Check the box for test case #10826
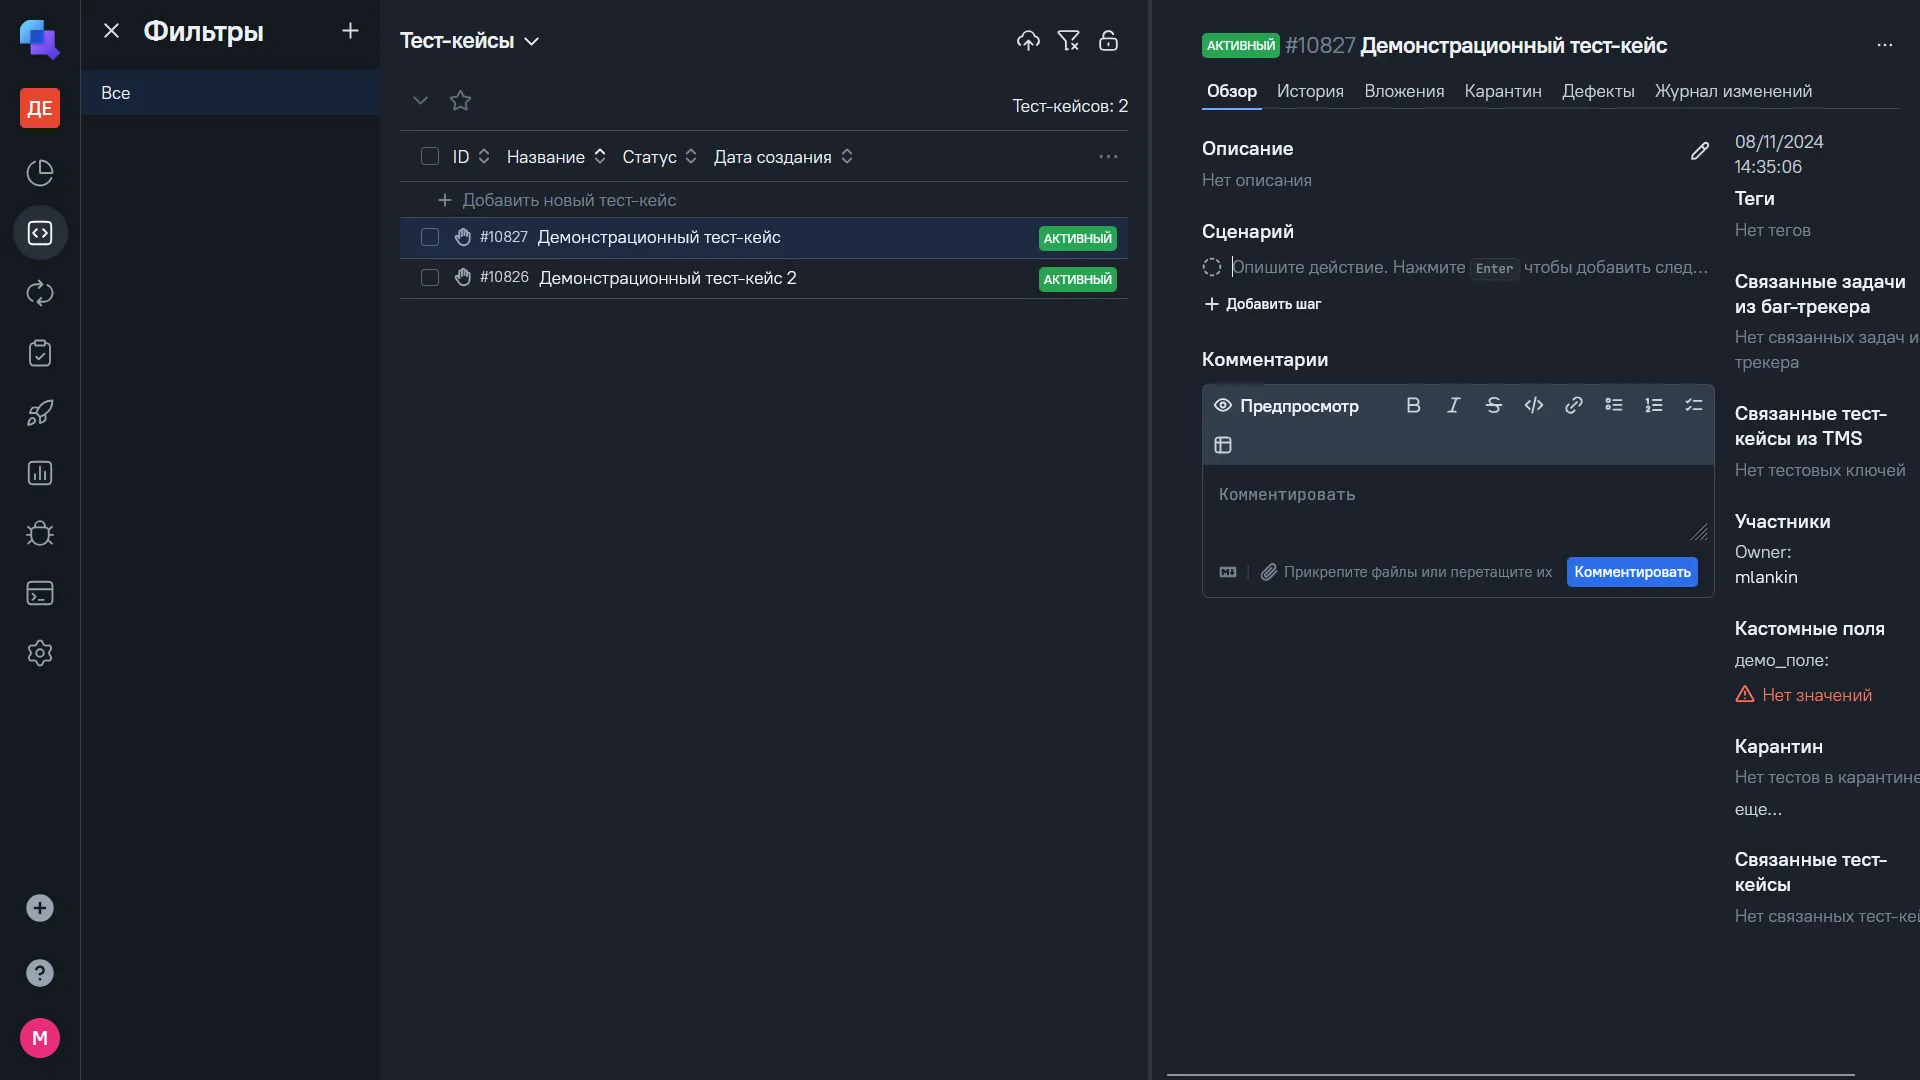This screenshot has height=1080, width=1920. coord(430,278)
